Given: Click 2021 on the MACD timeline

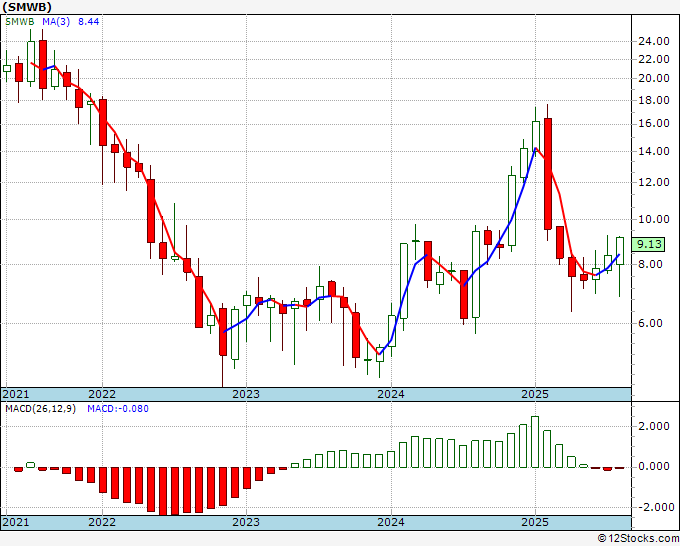Looking at the screenshot, I should 16,522.
